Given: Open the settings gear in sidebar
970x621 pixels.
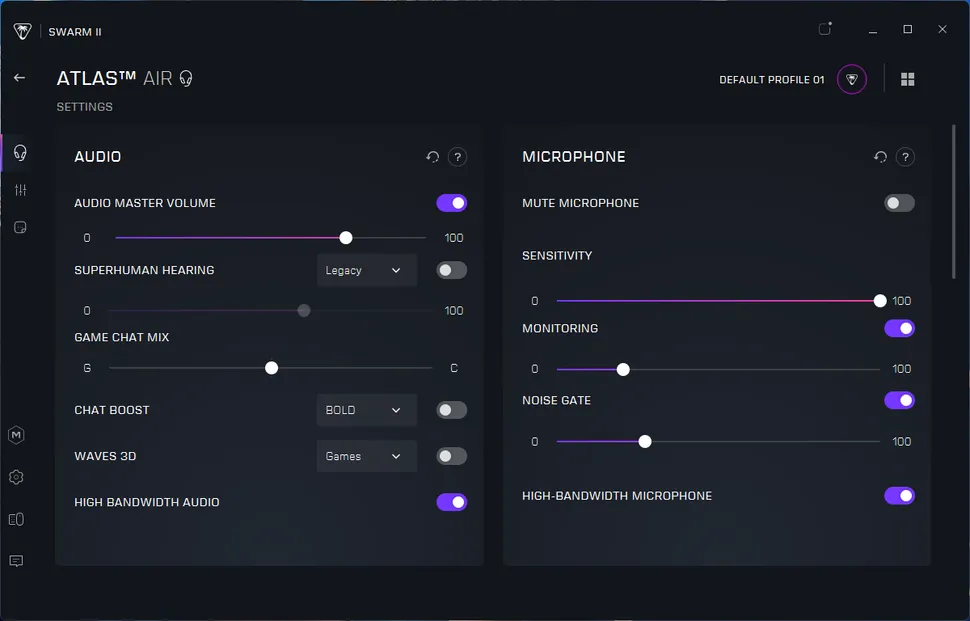Looking at the screenshot, I should point(16,478).
